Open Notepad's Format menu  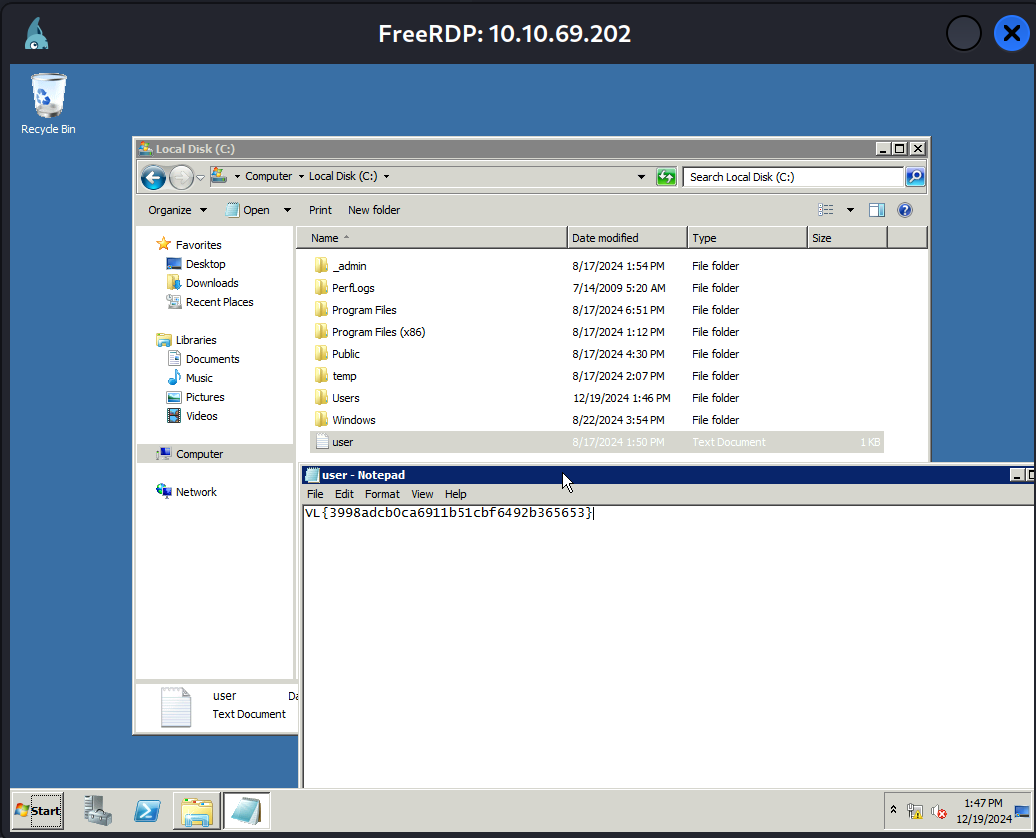(382, 494)
